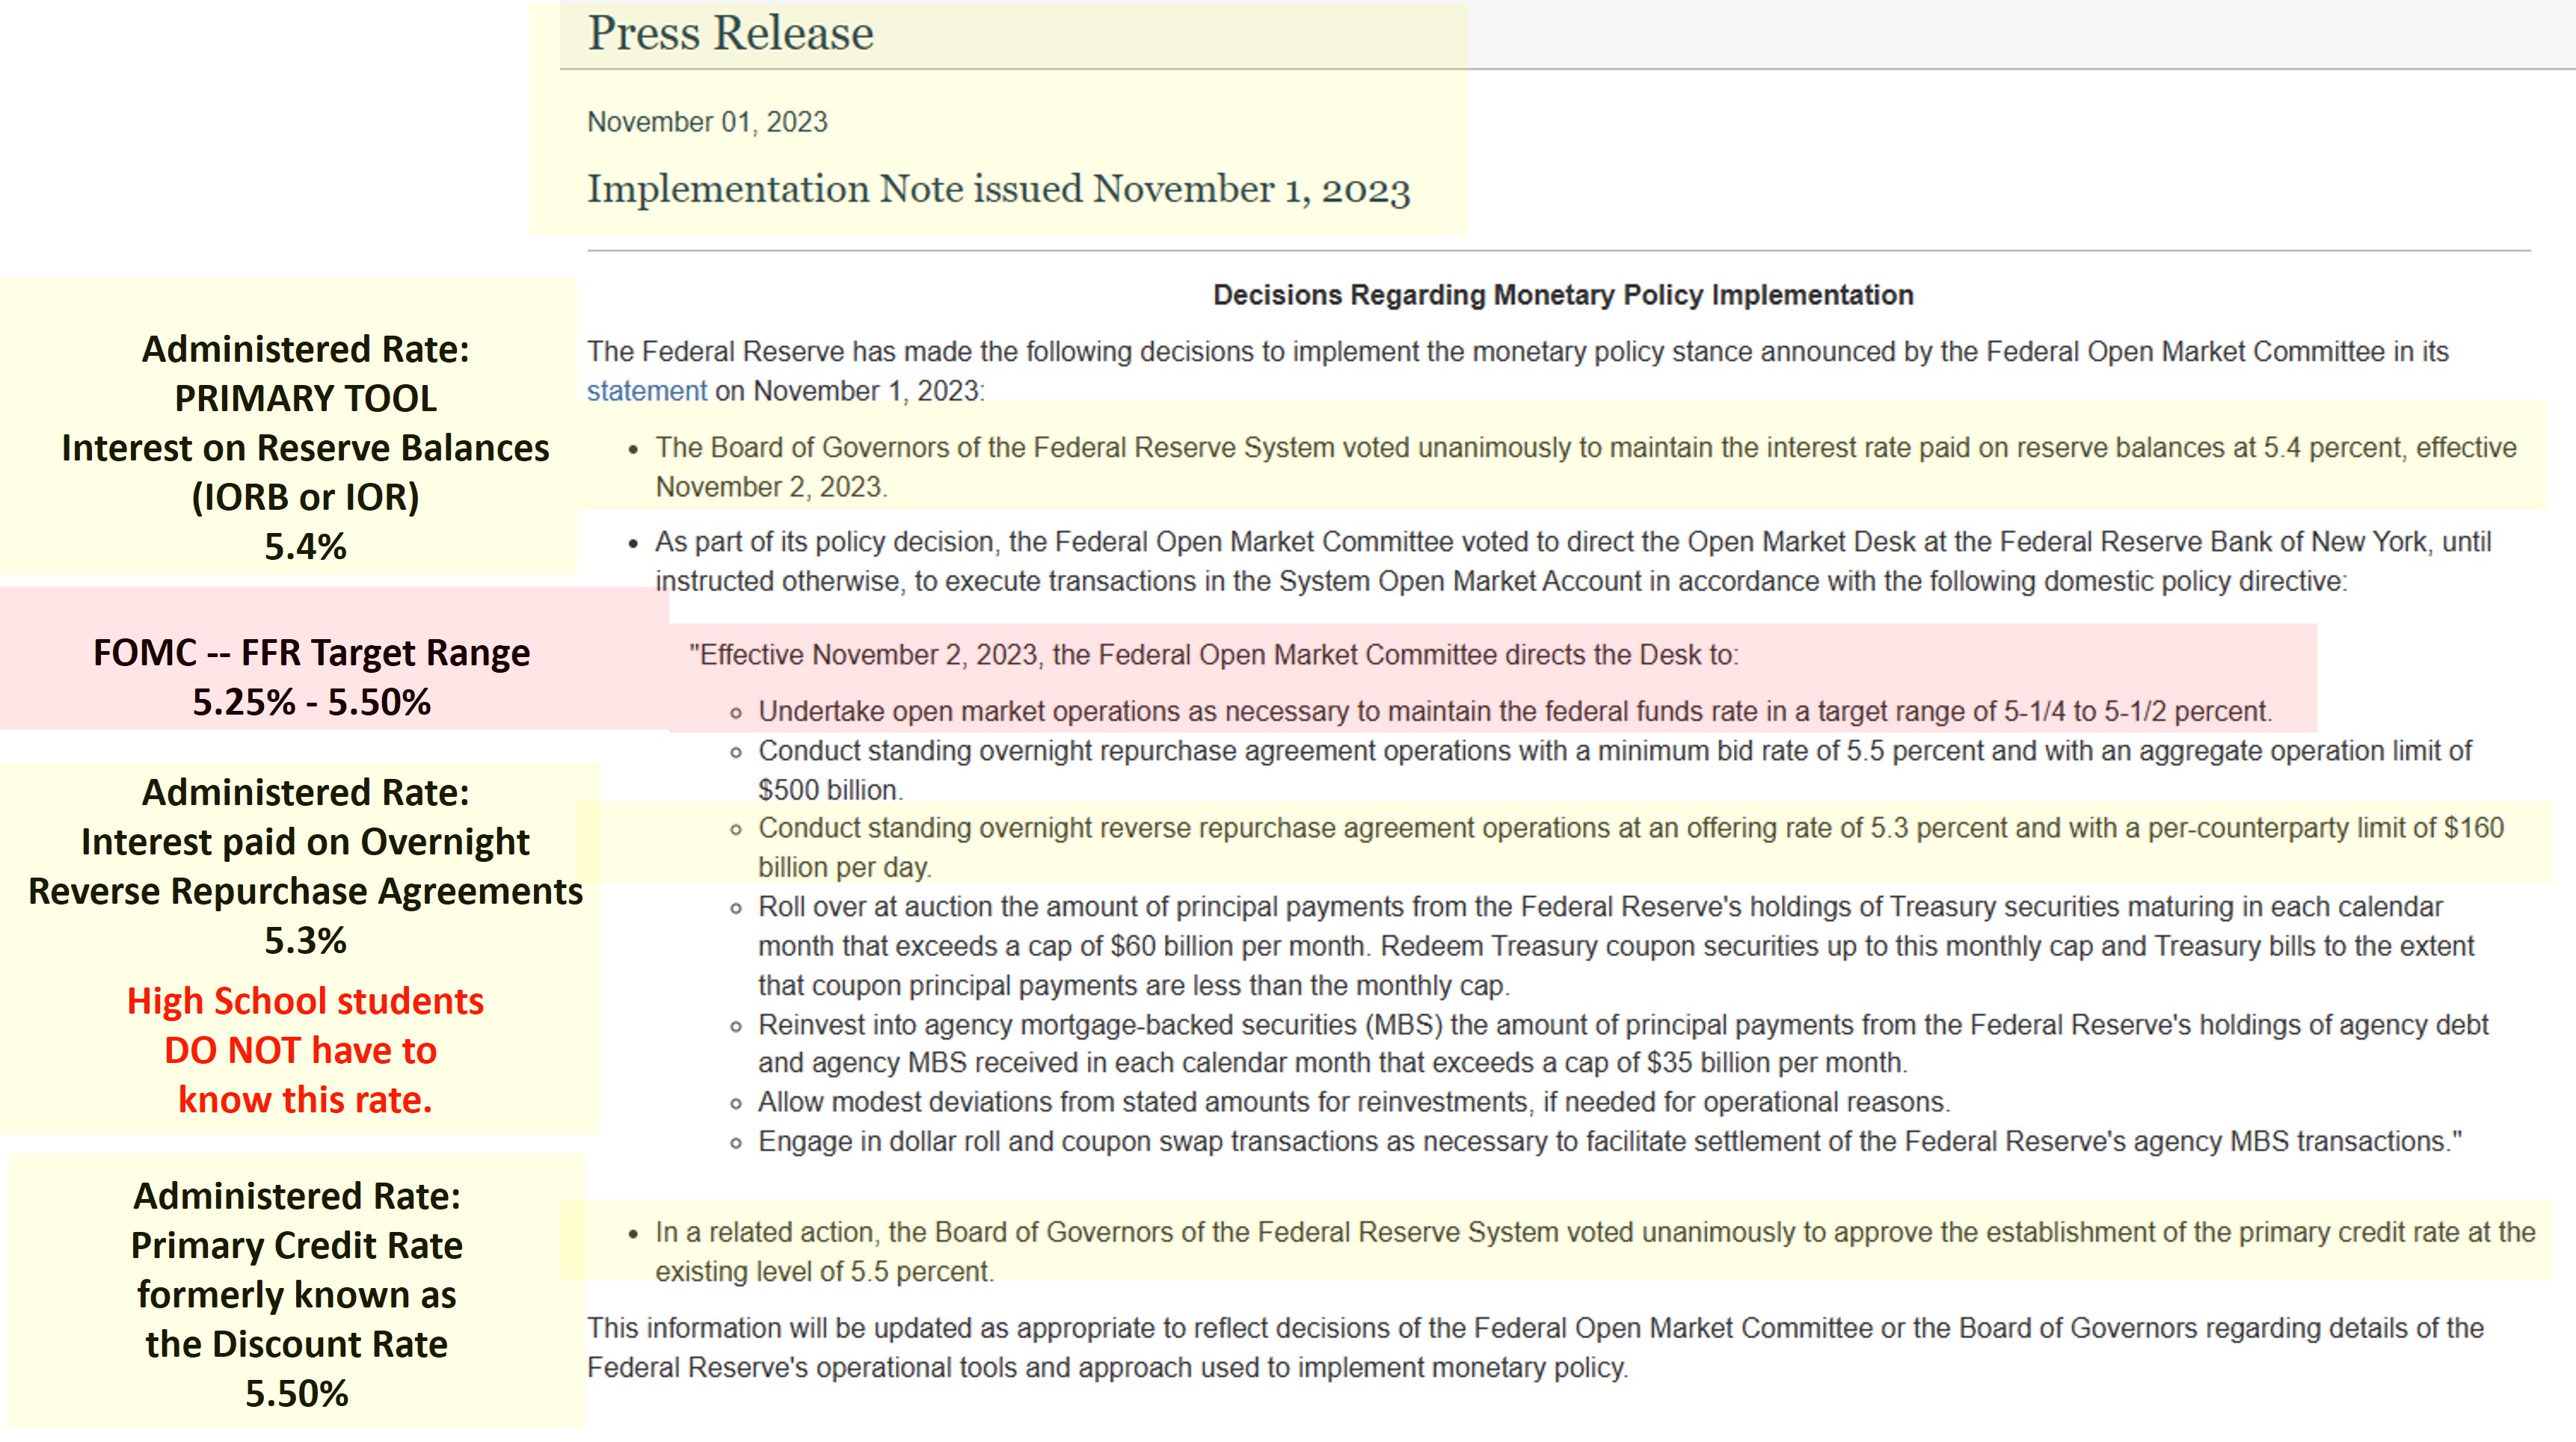Click bullet about interest rate on reserve balances
Screen dimensions: 2576x1442
click(x=1585, y=448)
